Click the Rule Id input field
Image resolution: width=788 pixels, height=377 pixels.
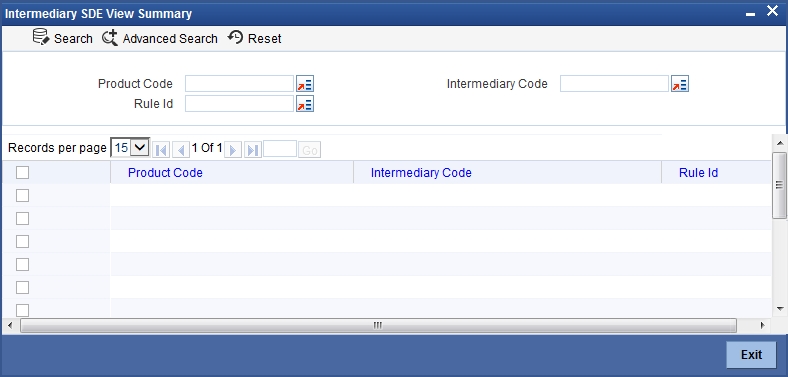coord(239,104)
